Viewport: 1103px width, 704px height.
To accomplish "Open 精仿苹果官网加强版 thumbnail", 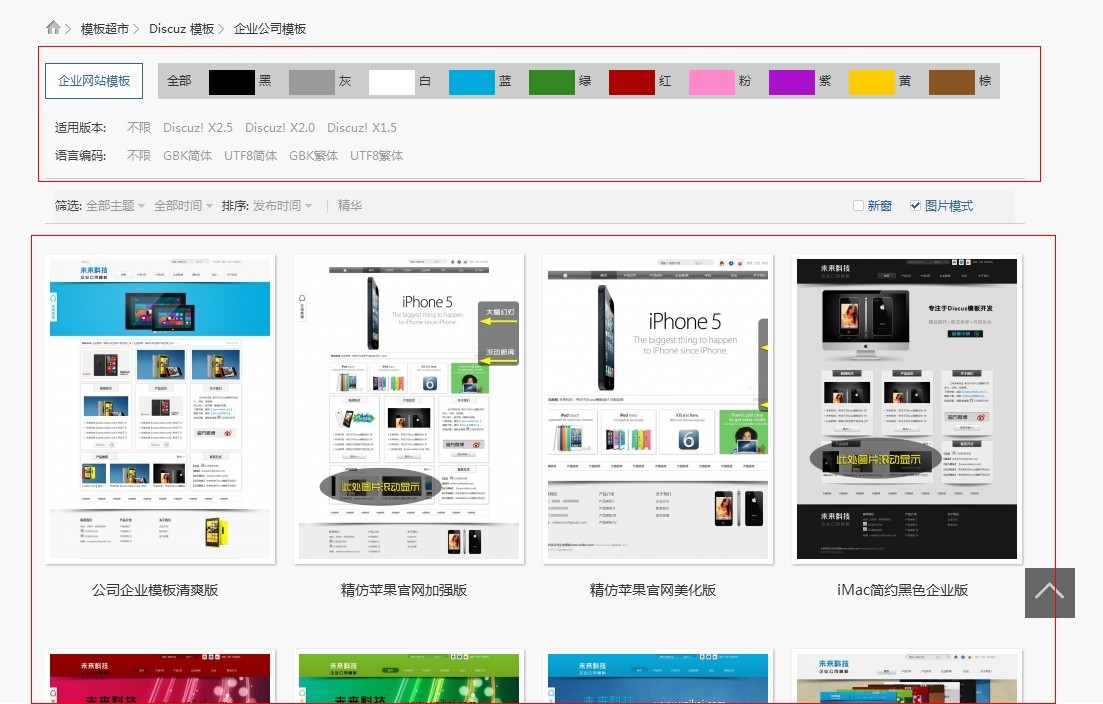I will [409, 409].
